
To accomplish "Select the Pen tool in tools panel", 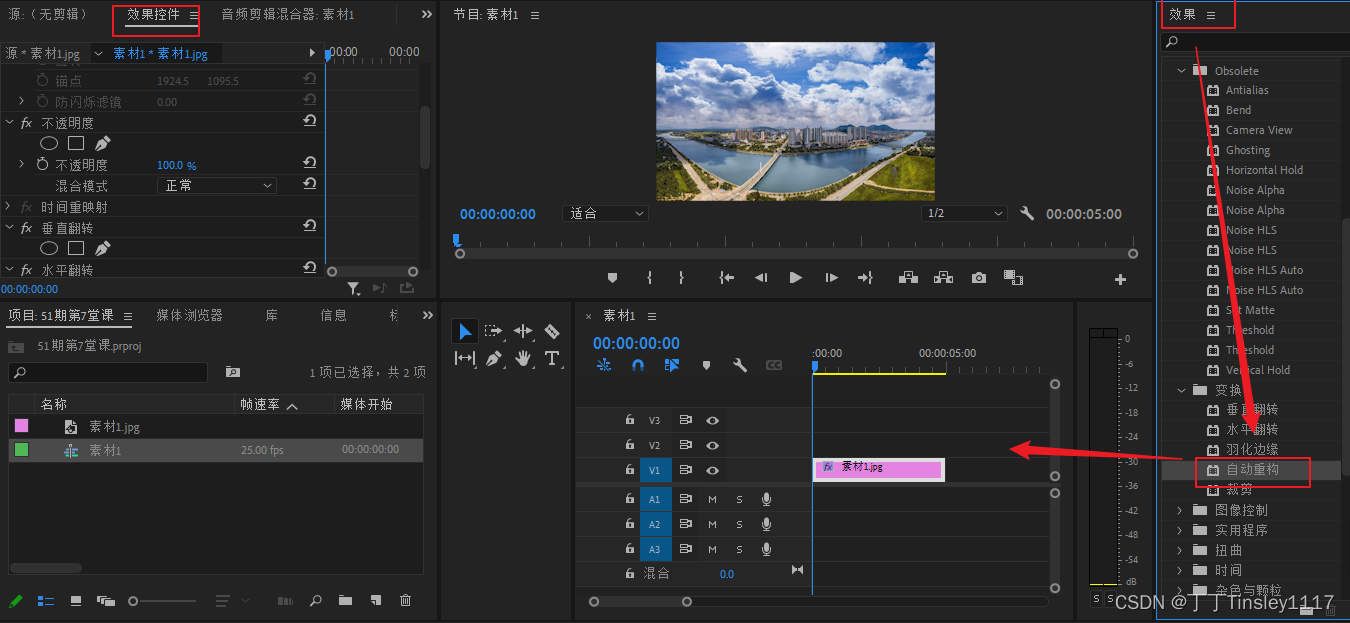I will pos(494,358).
